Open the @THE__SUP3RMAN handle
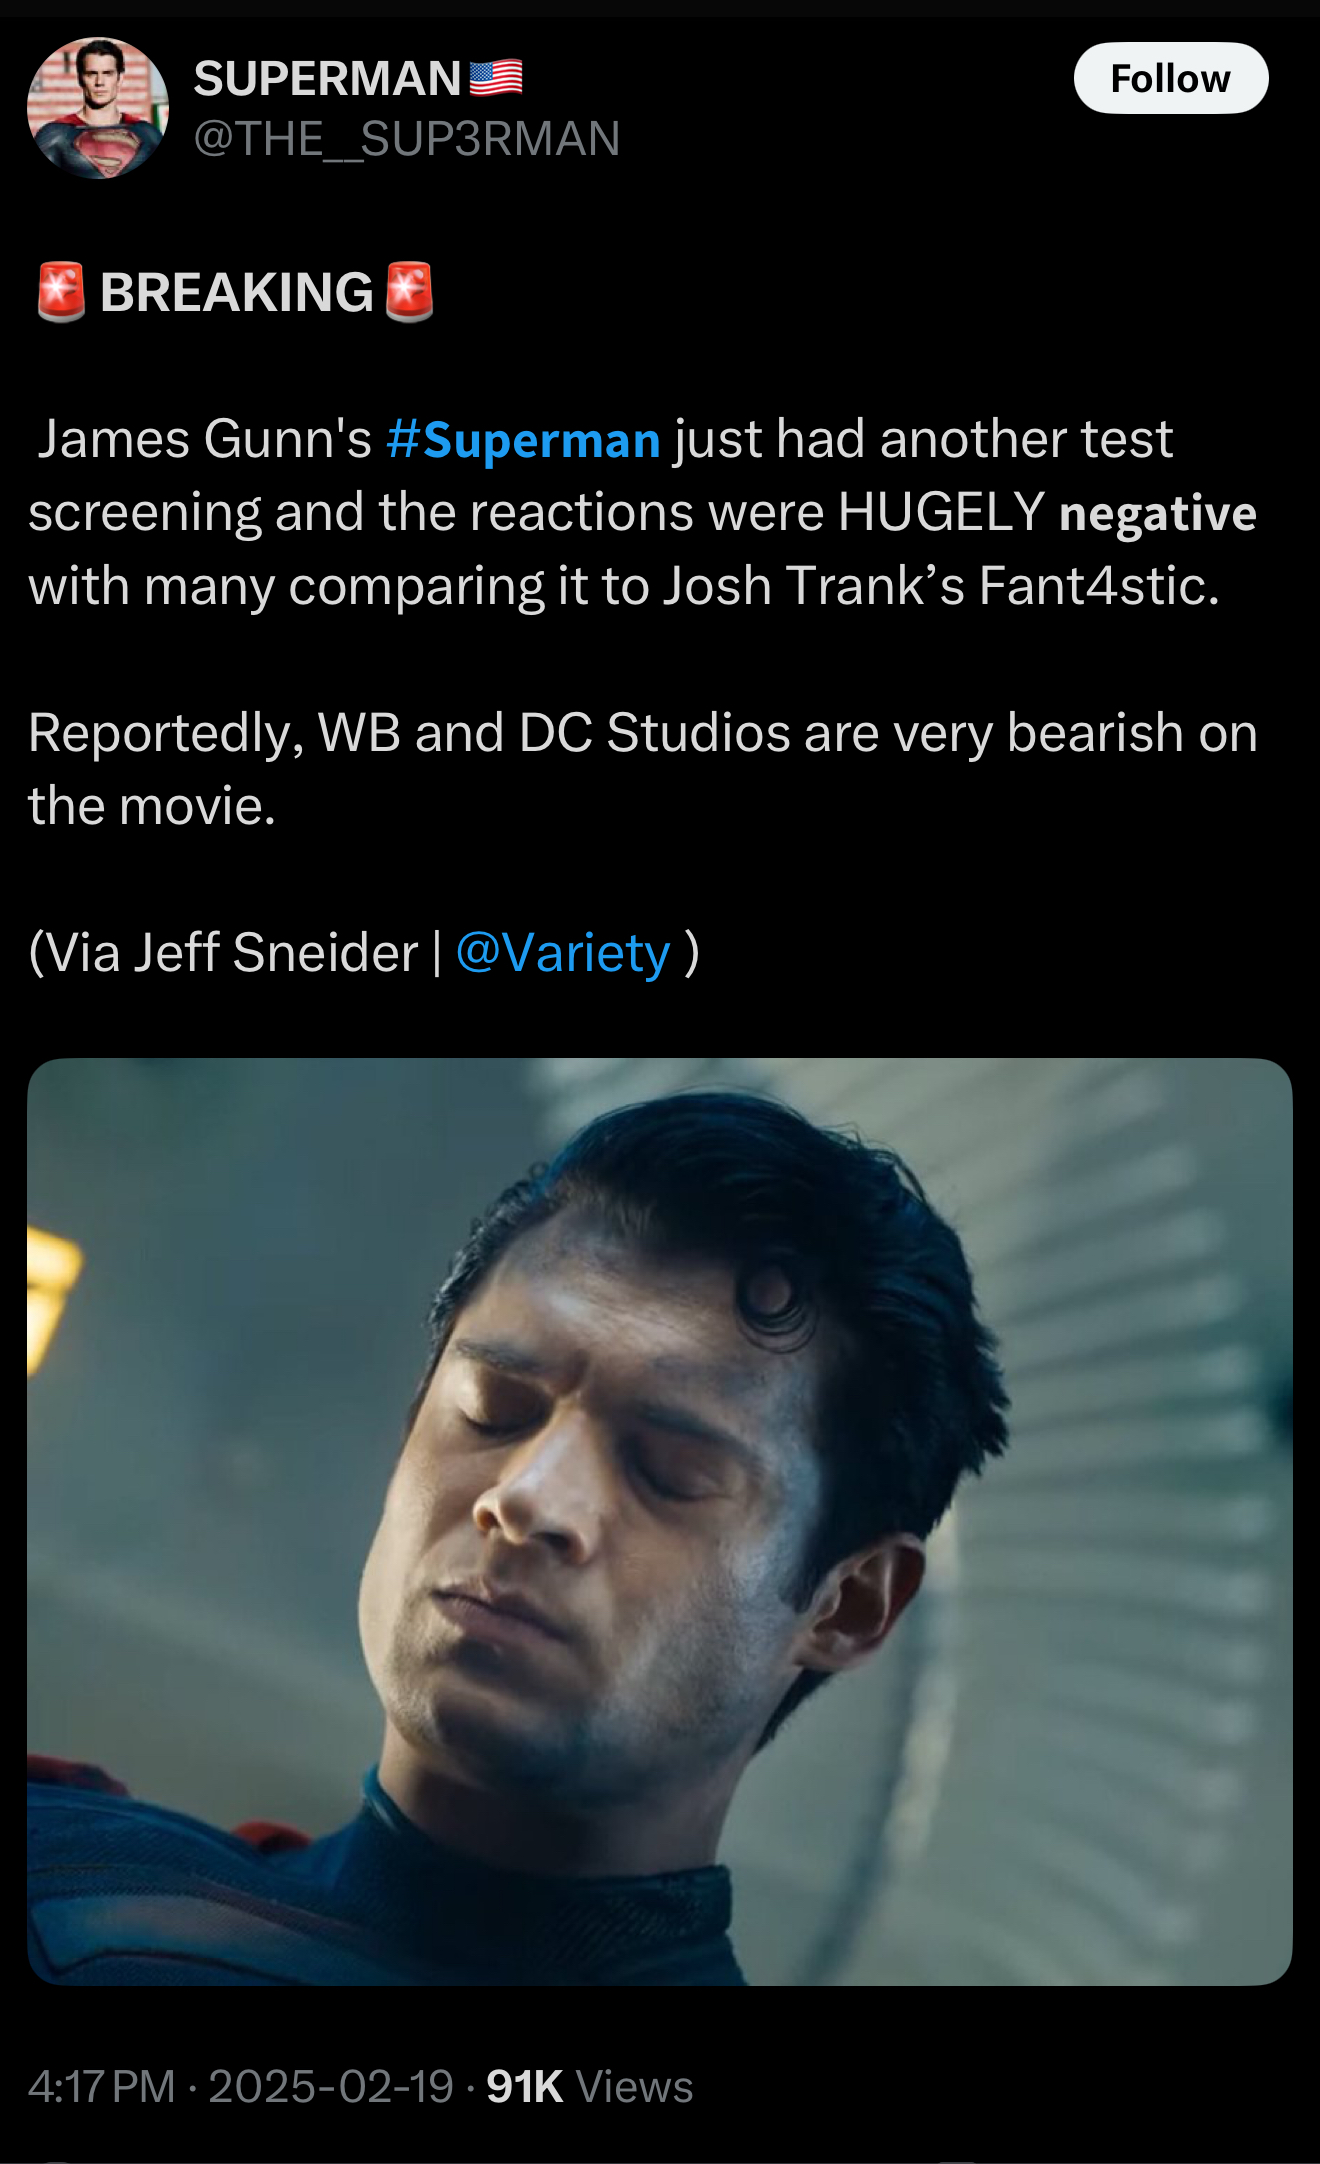Image resolution: width=1320 pixels, height=2164 pixels. (407, 138)
